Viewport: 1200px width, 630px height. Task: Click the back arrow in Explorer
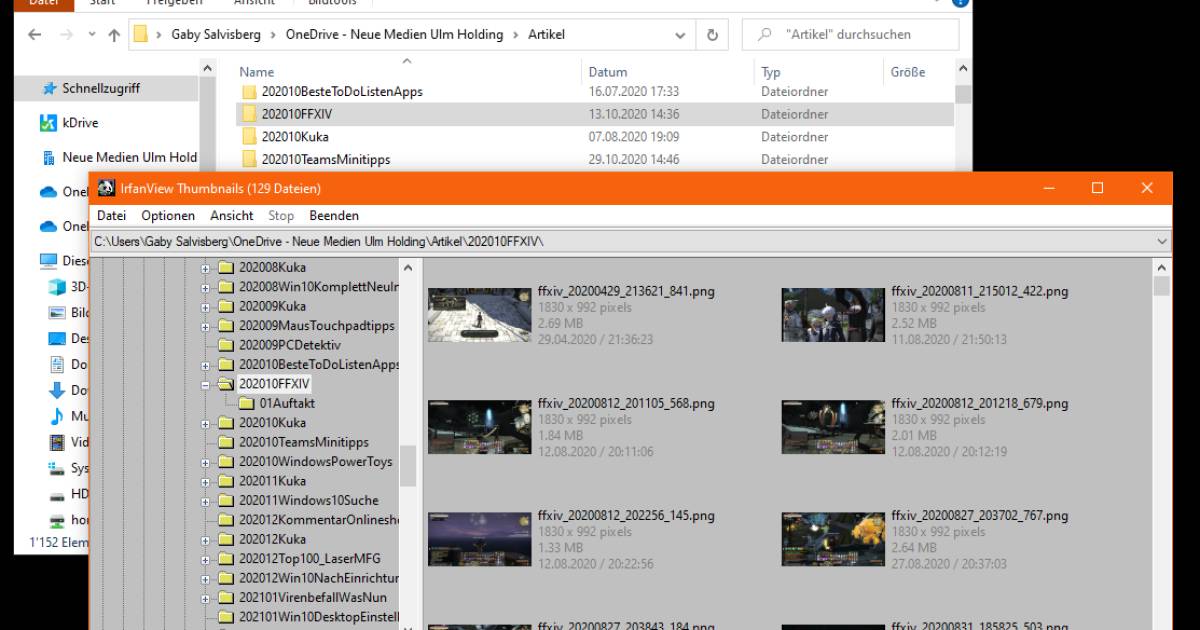(34, 34)
